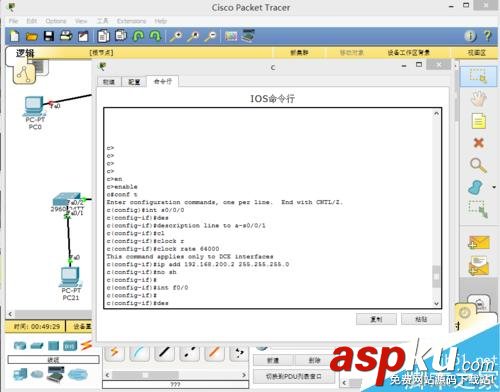Undo last action with green arrow
Viewport: 500px width, 392px height.
138,36
